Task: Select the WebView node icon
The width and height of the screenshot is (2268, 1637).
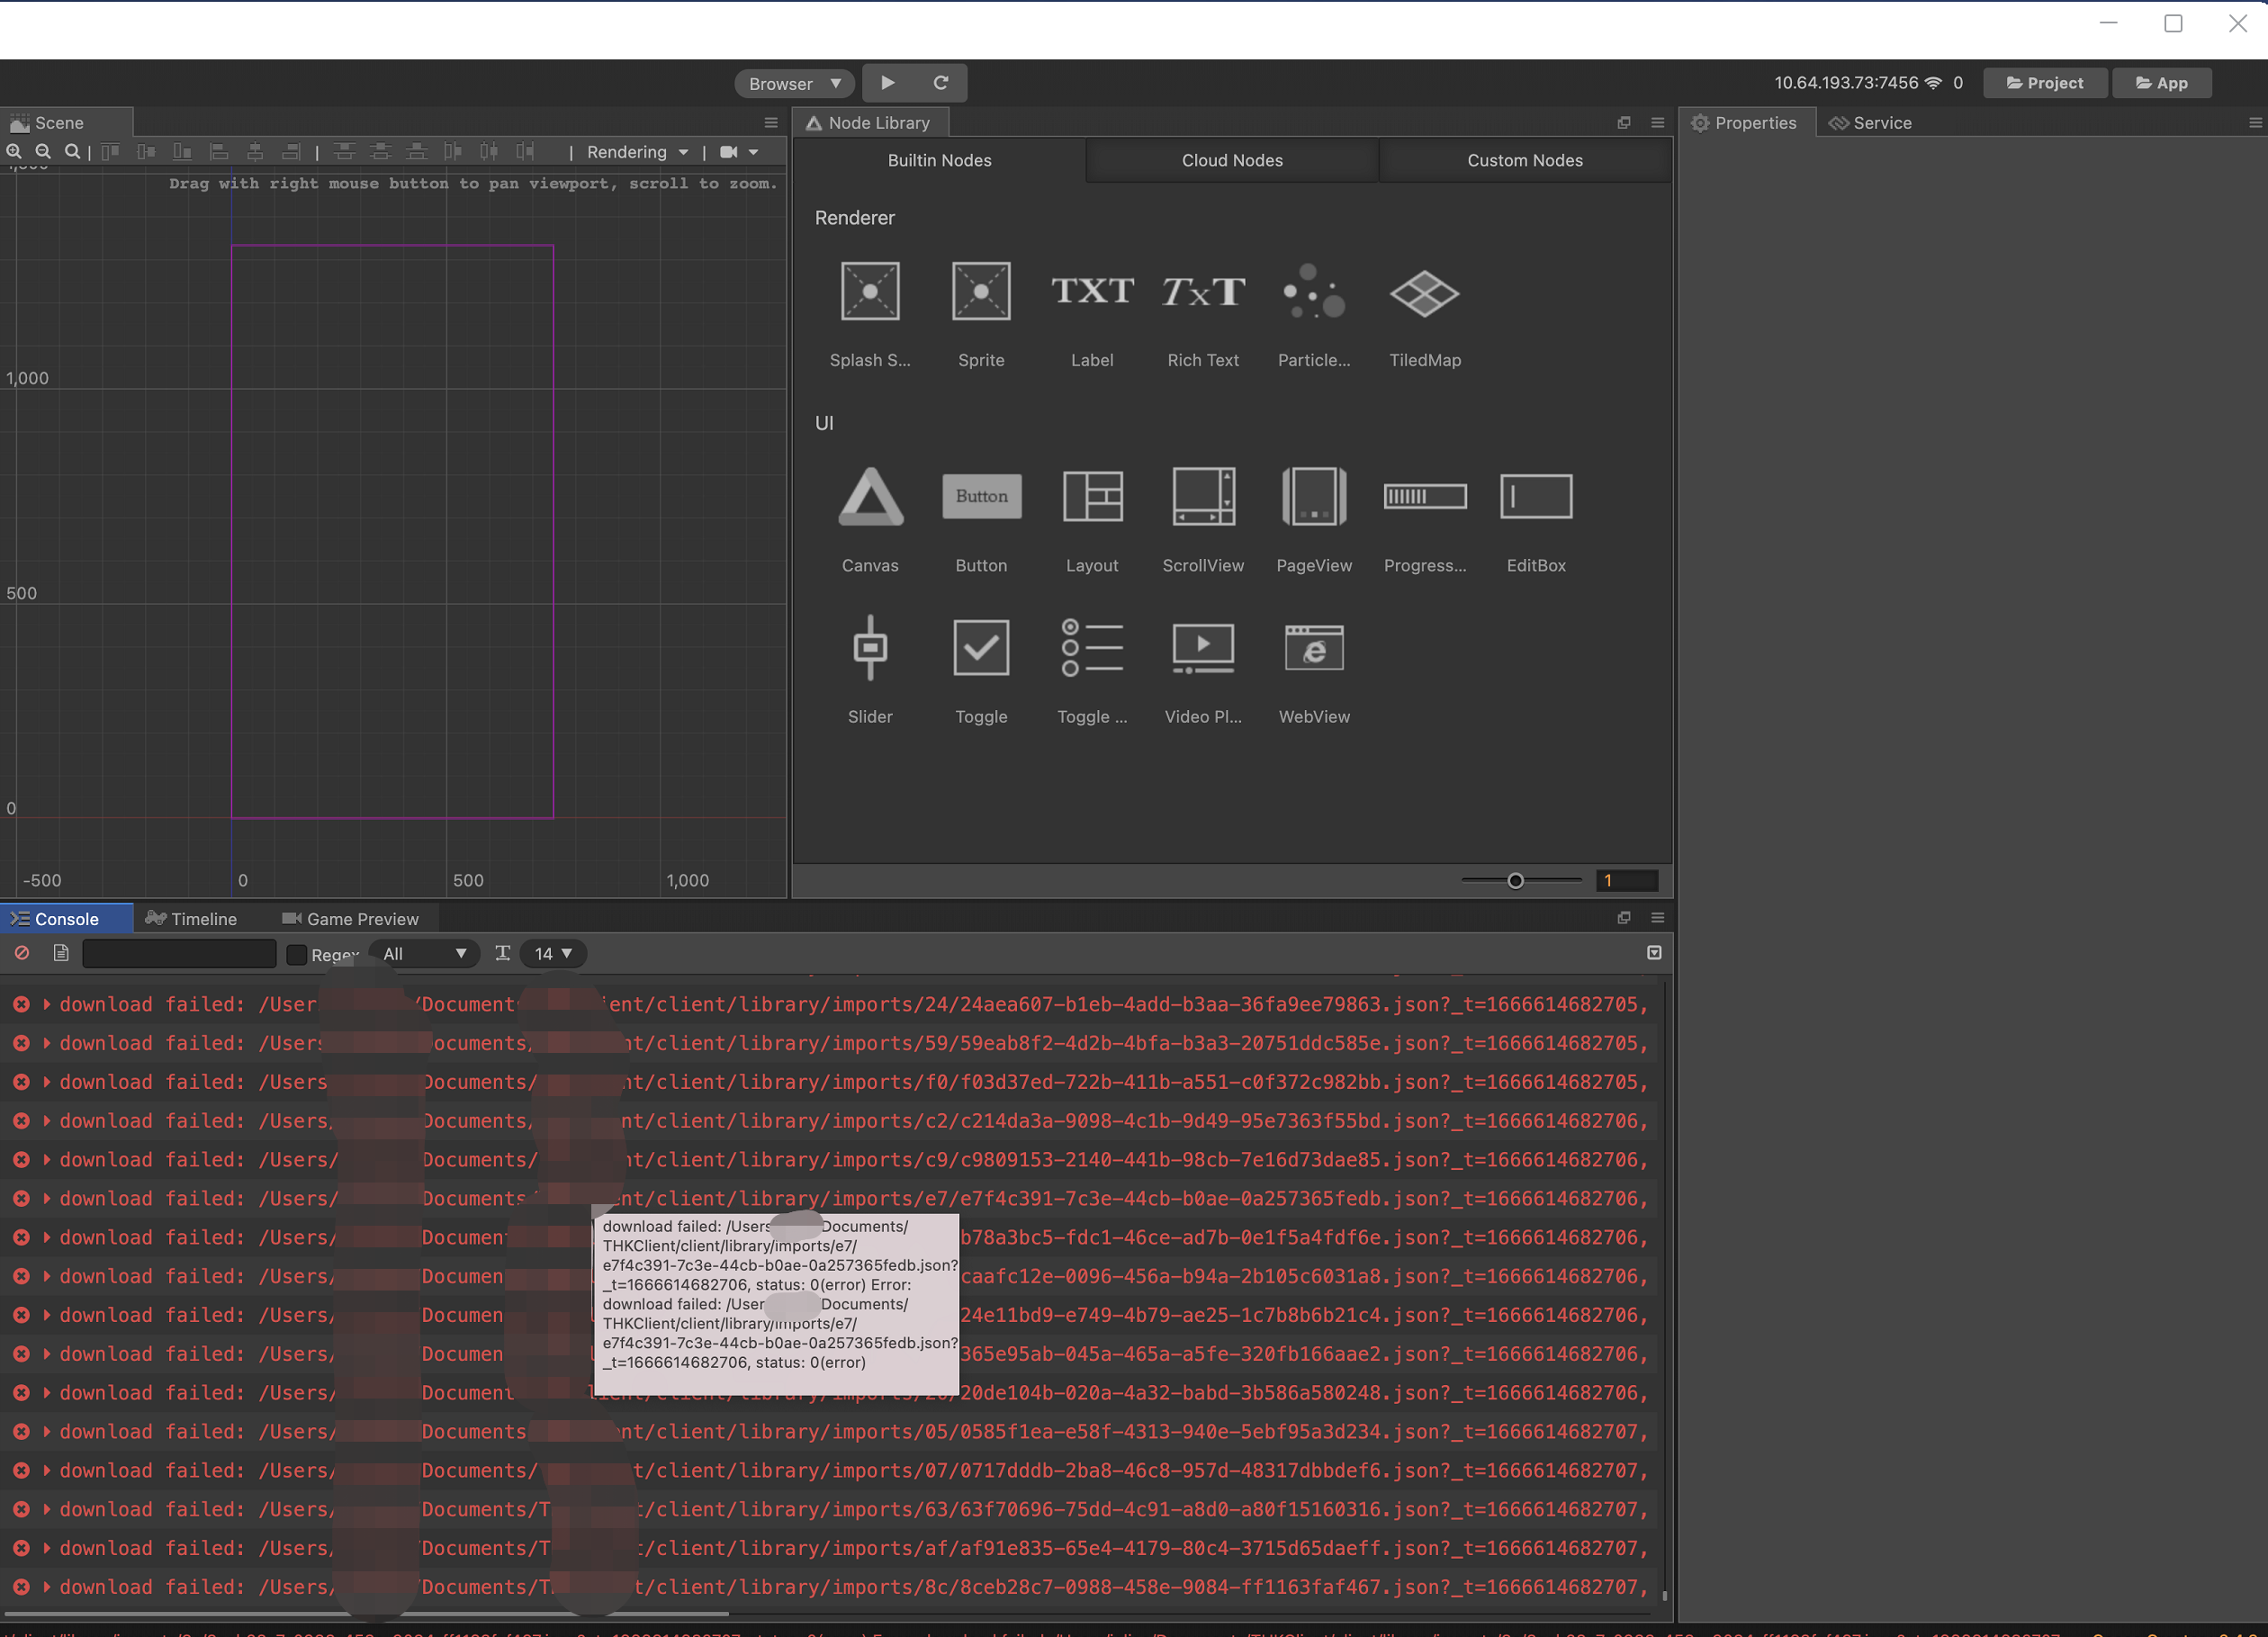Action: tap(1313, 648)
